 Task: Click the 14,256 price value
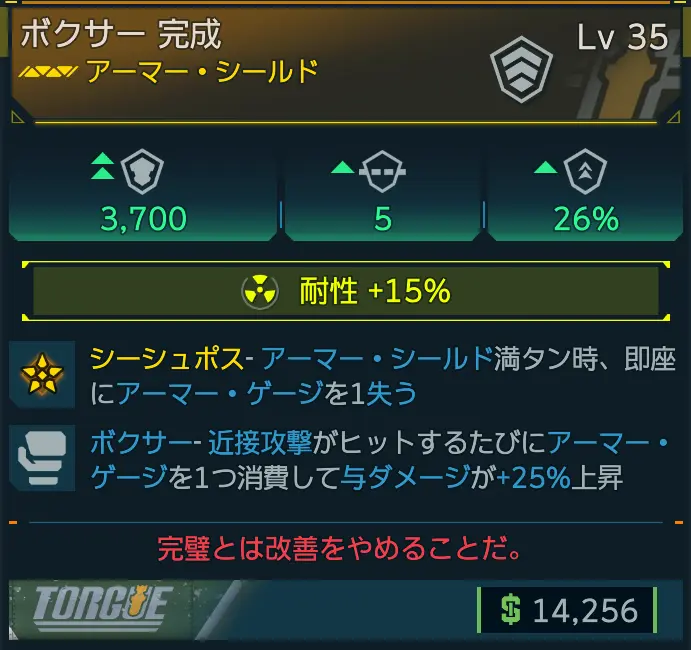(586, 611)
